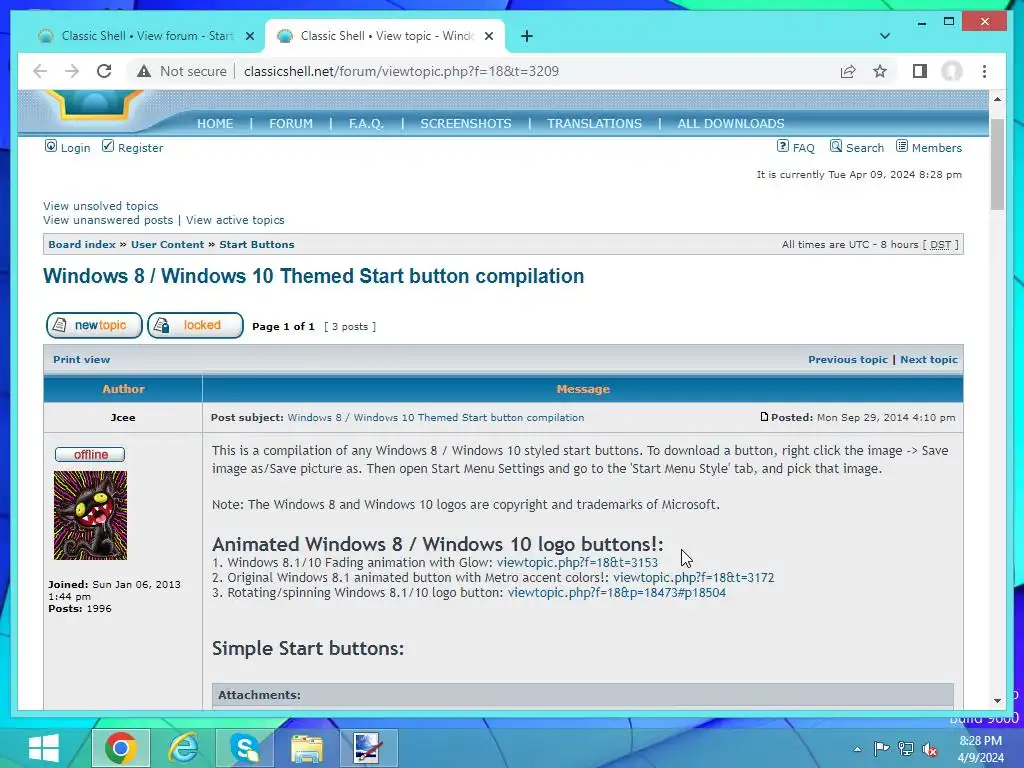Click Jcee's cat avatar image

pyautogui.click(x=90, y=515)
